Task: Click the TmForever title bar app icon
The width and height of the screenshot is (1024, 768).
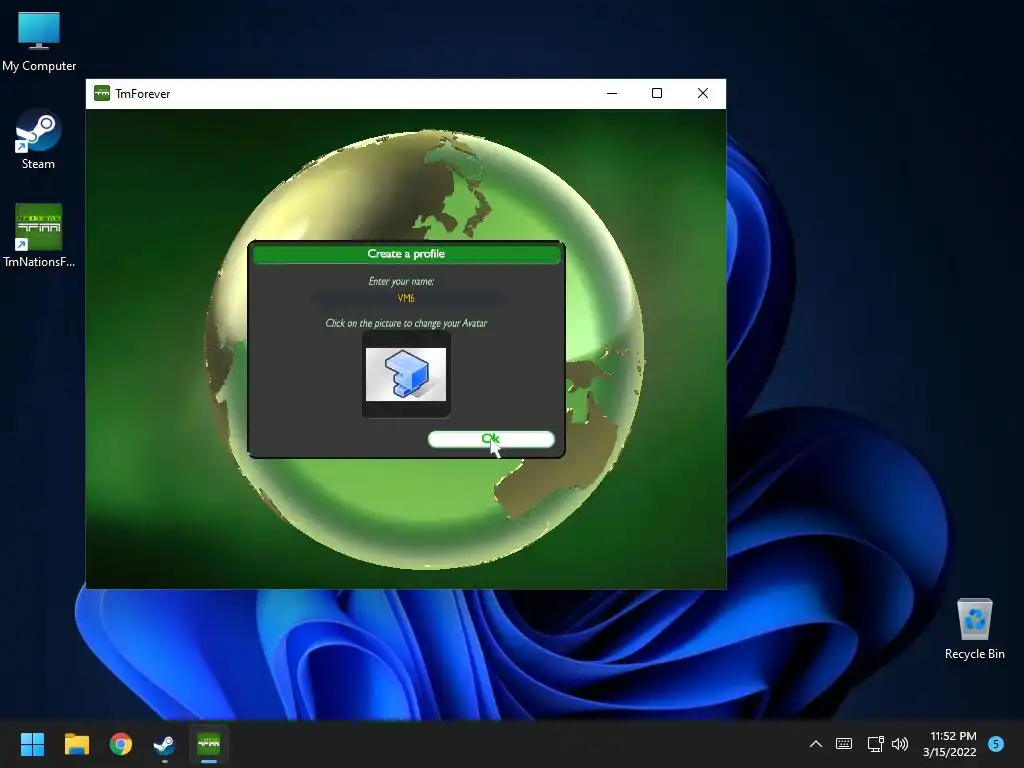Action: point(102,93)
